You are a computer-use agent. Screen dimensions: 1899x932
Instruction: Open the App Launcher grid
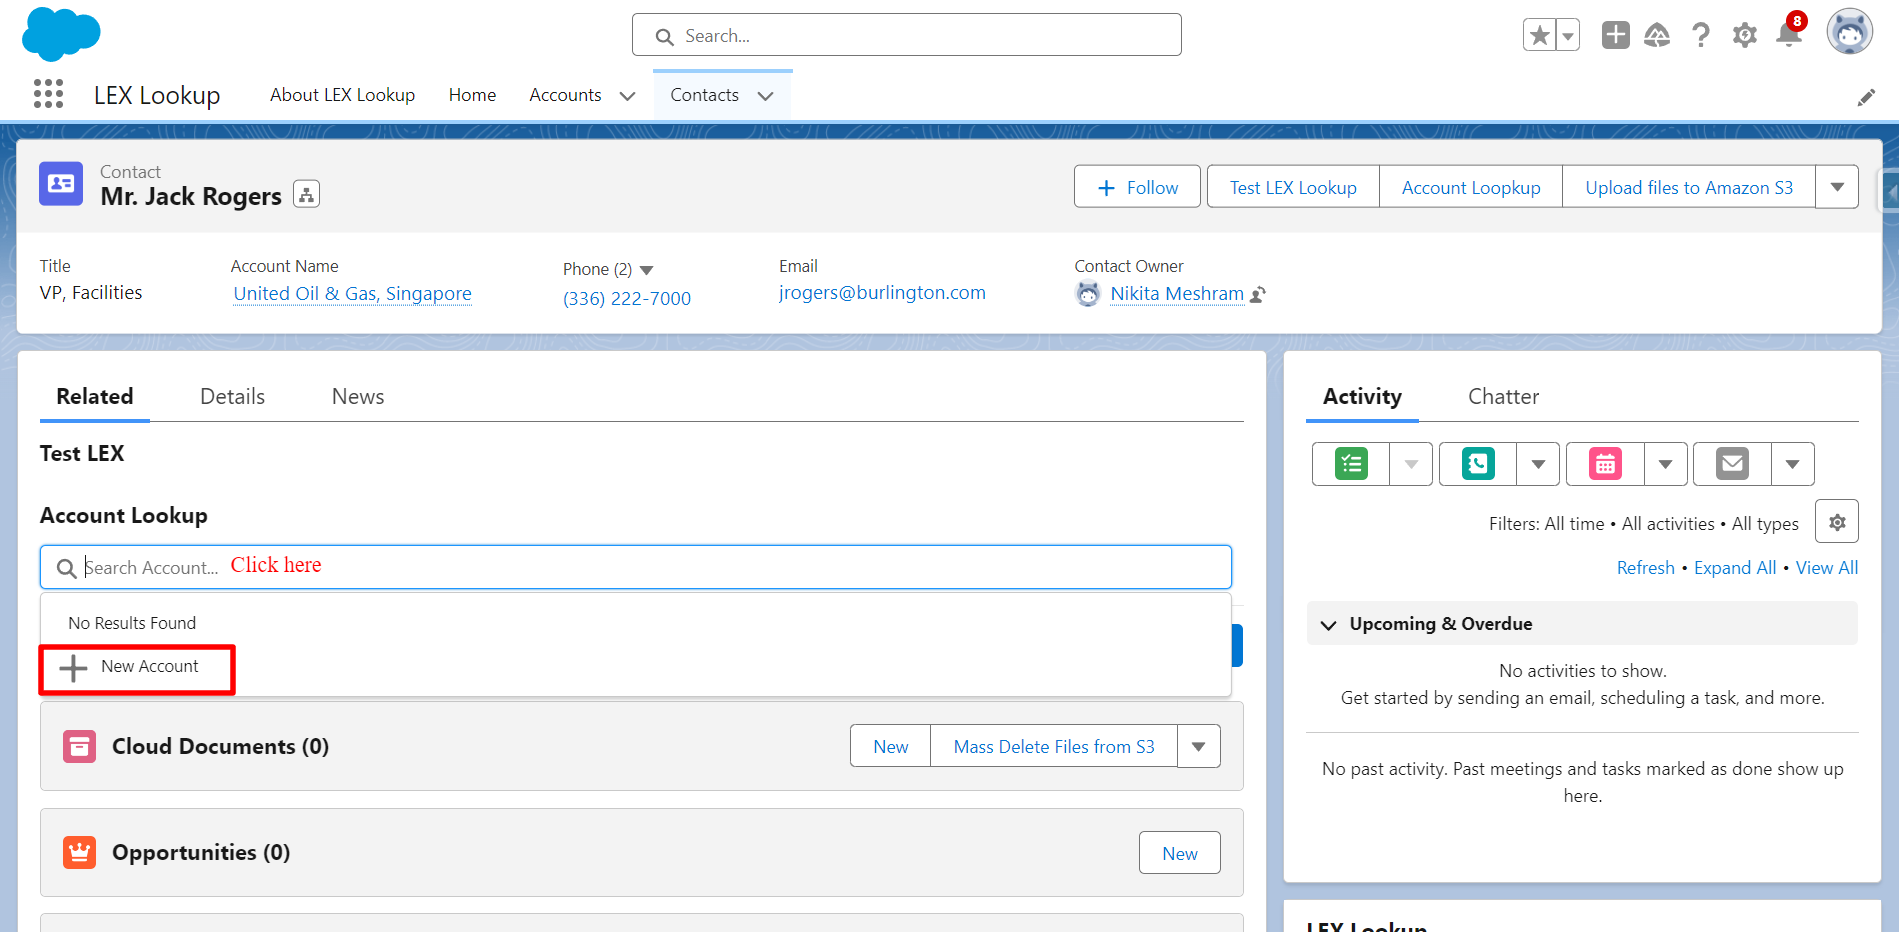click(x=48, y=94)
